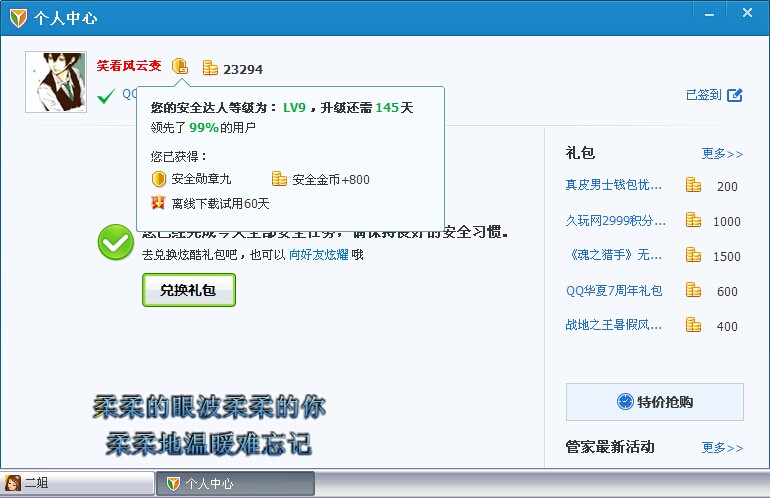Screen dimensions: 770x498
Task: Select the LV9 level text
Action: [294, 108]
